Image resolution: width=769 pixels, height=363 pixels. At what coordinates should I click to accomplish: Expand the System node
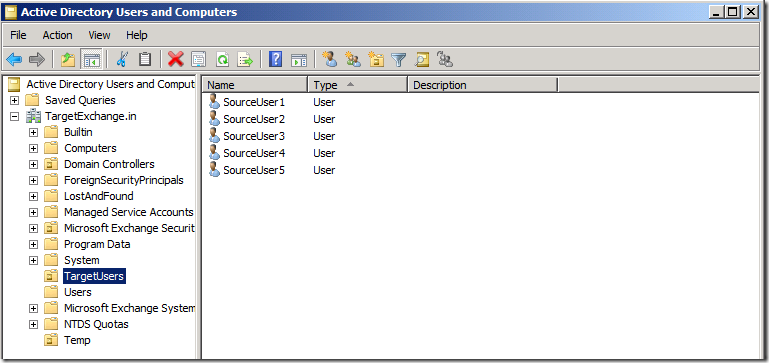(x=33, y=260)
